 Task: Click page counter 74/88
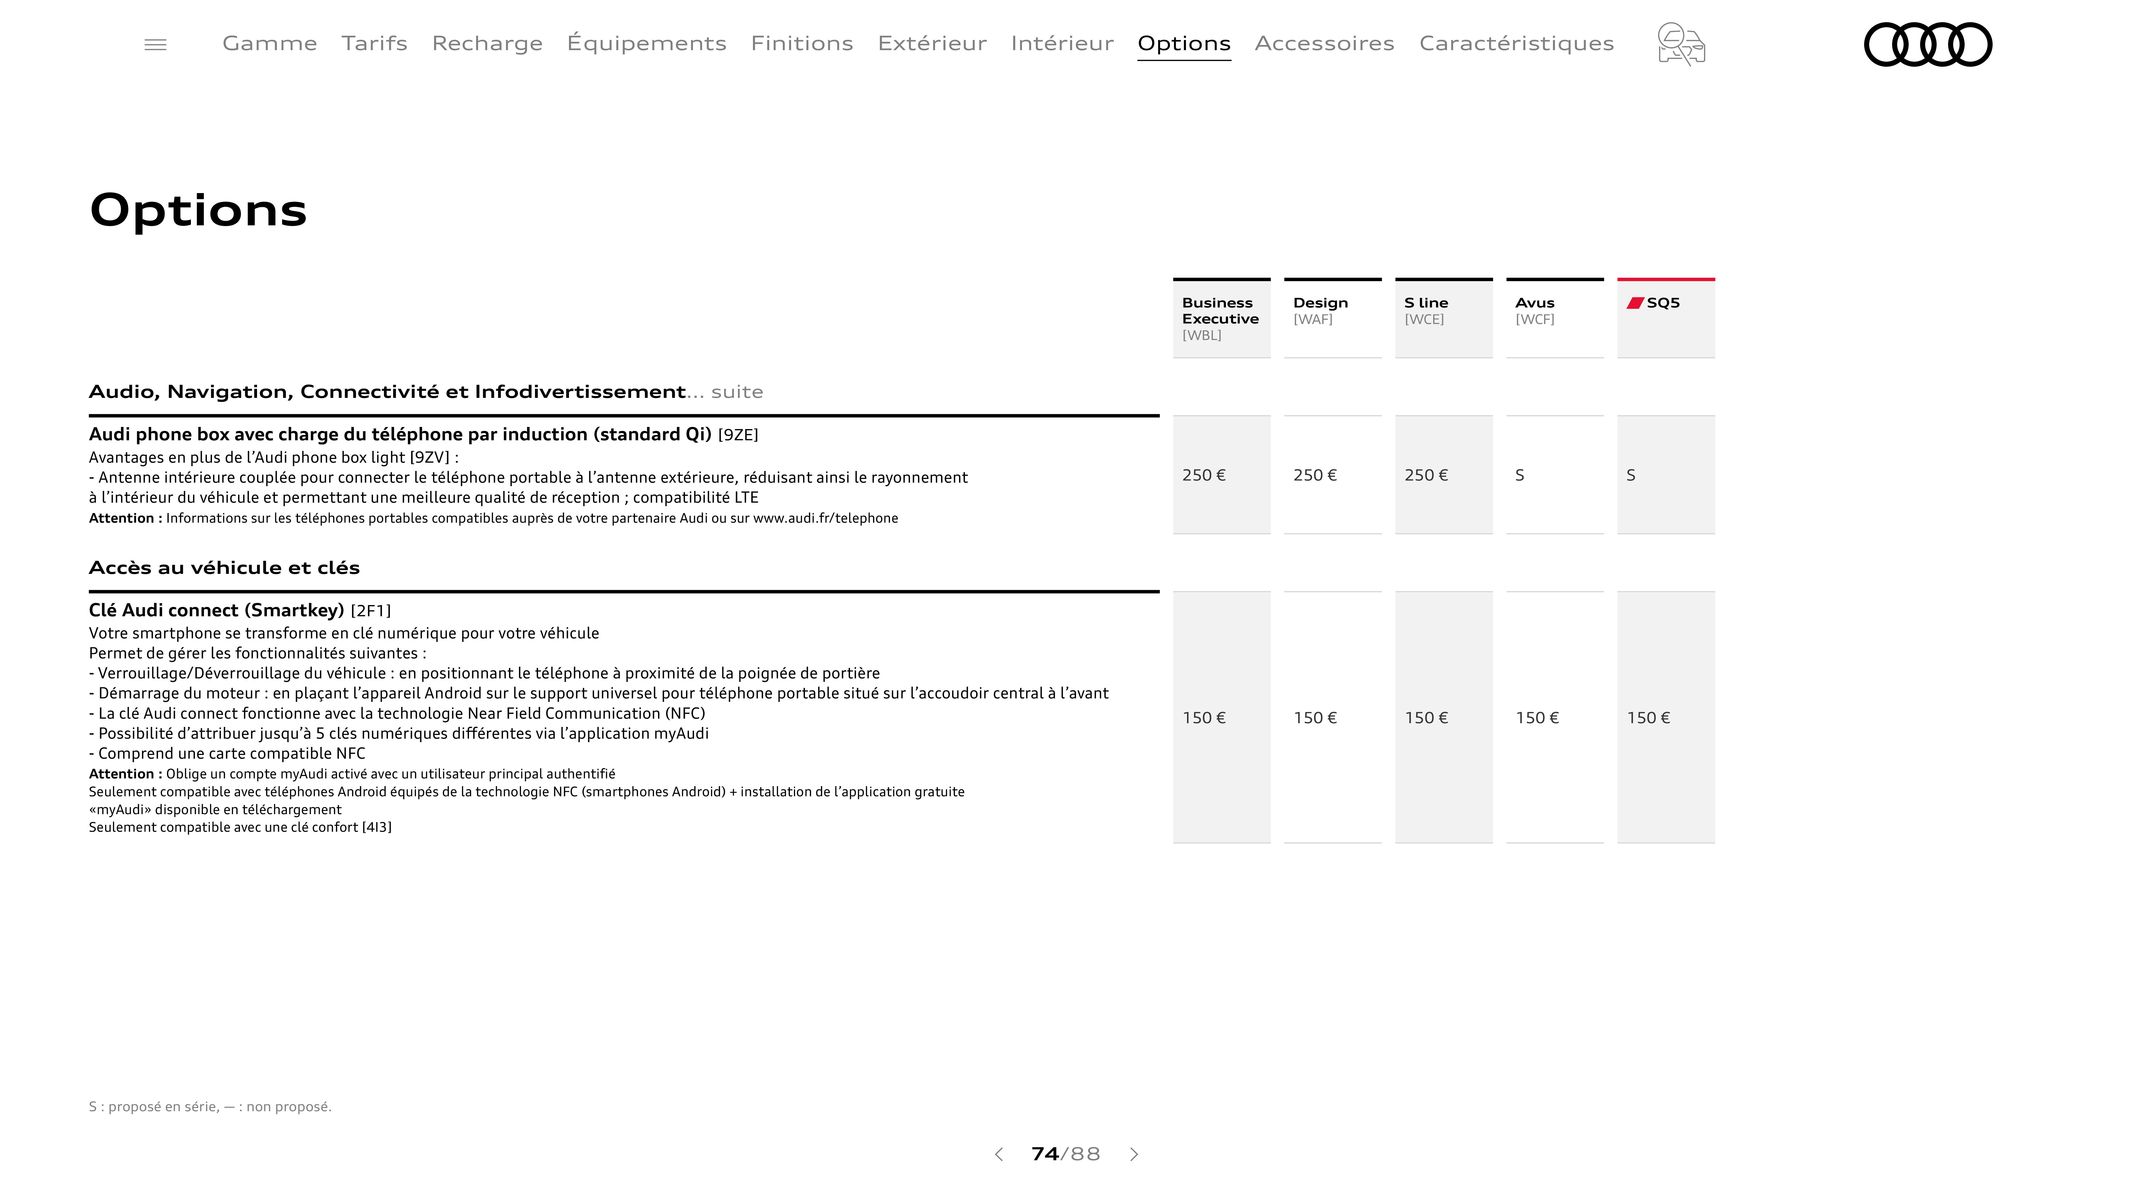click(x=1065, y=1154)
